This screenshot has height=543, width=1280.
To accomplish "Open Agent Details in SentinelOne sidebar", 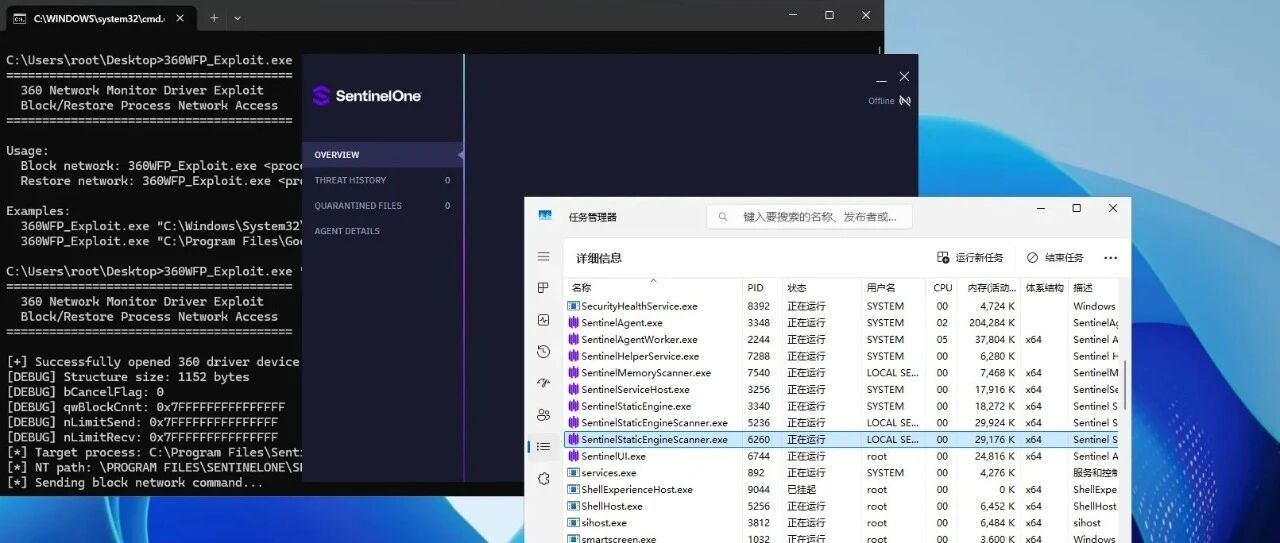I will point(382,231).
